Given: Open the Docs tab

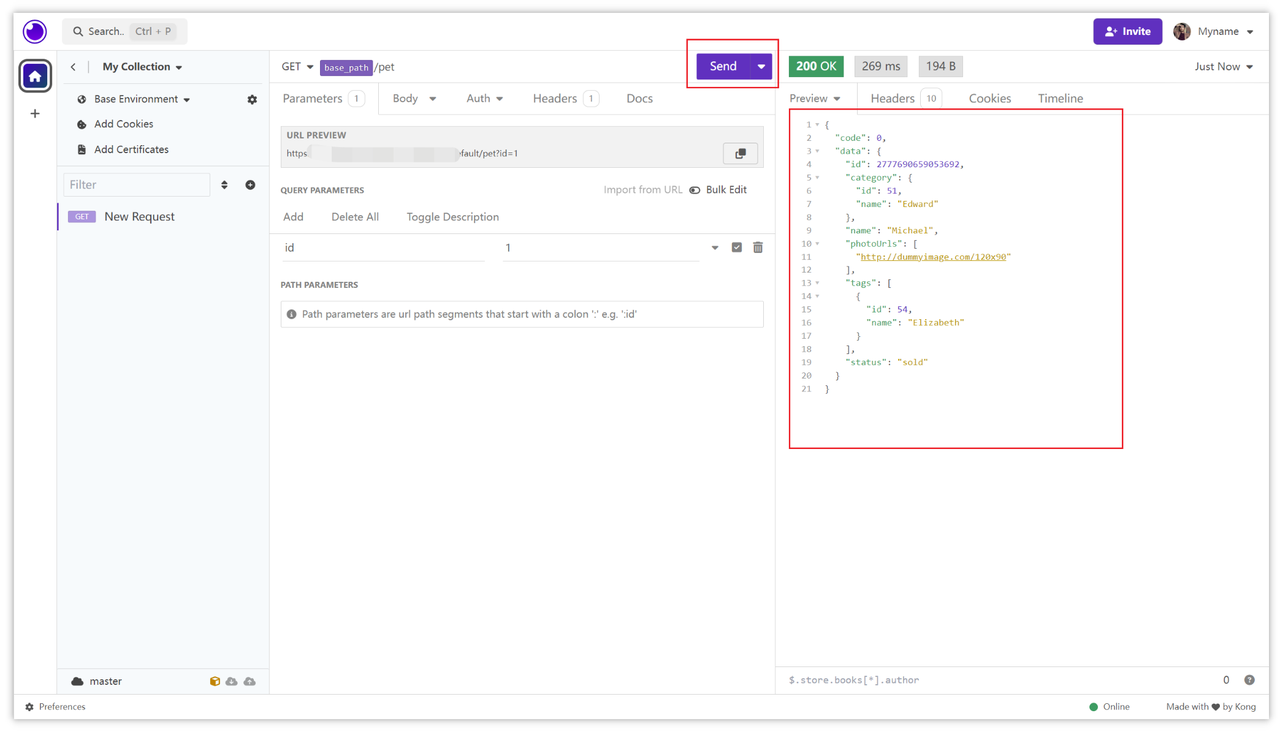Looking at the screenshot, I should point(639,98).
